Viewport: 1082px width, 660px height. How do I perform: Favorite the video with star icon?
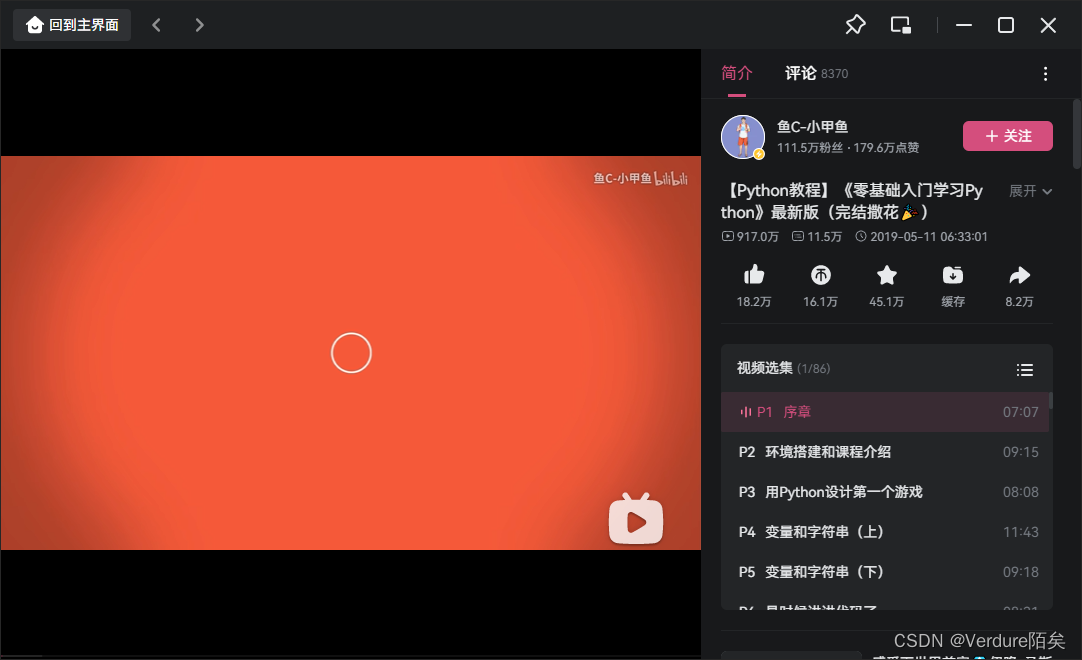tap(887, 275)
